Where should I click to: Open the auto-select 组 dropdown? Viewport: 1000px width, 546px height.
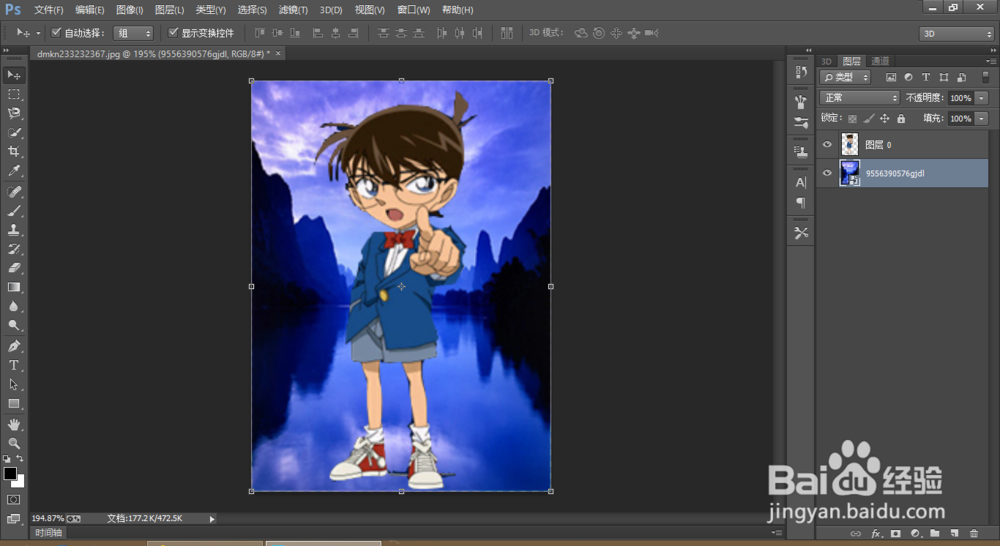click(133, 33)
